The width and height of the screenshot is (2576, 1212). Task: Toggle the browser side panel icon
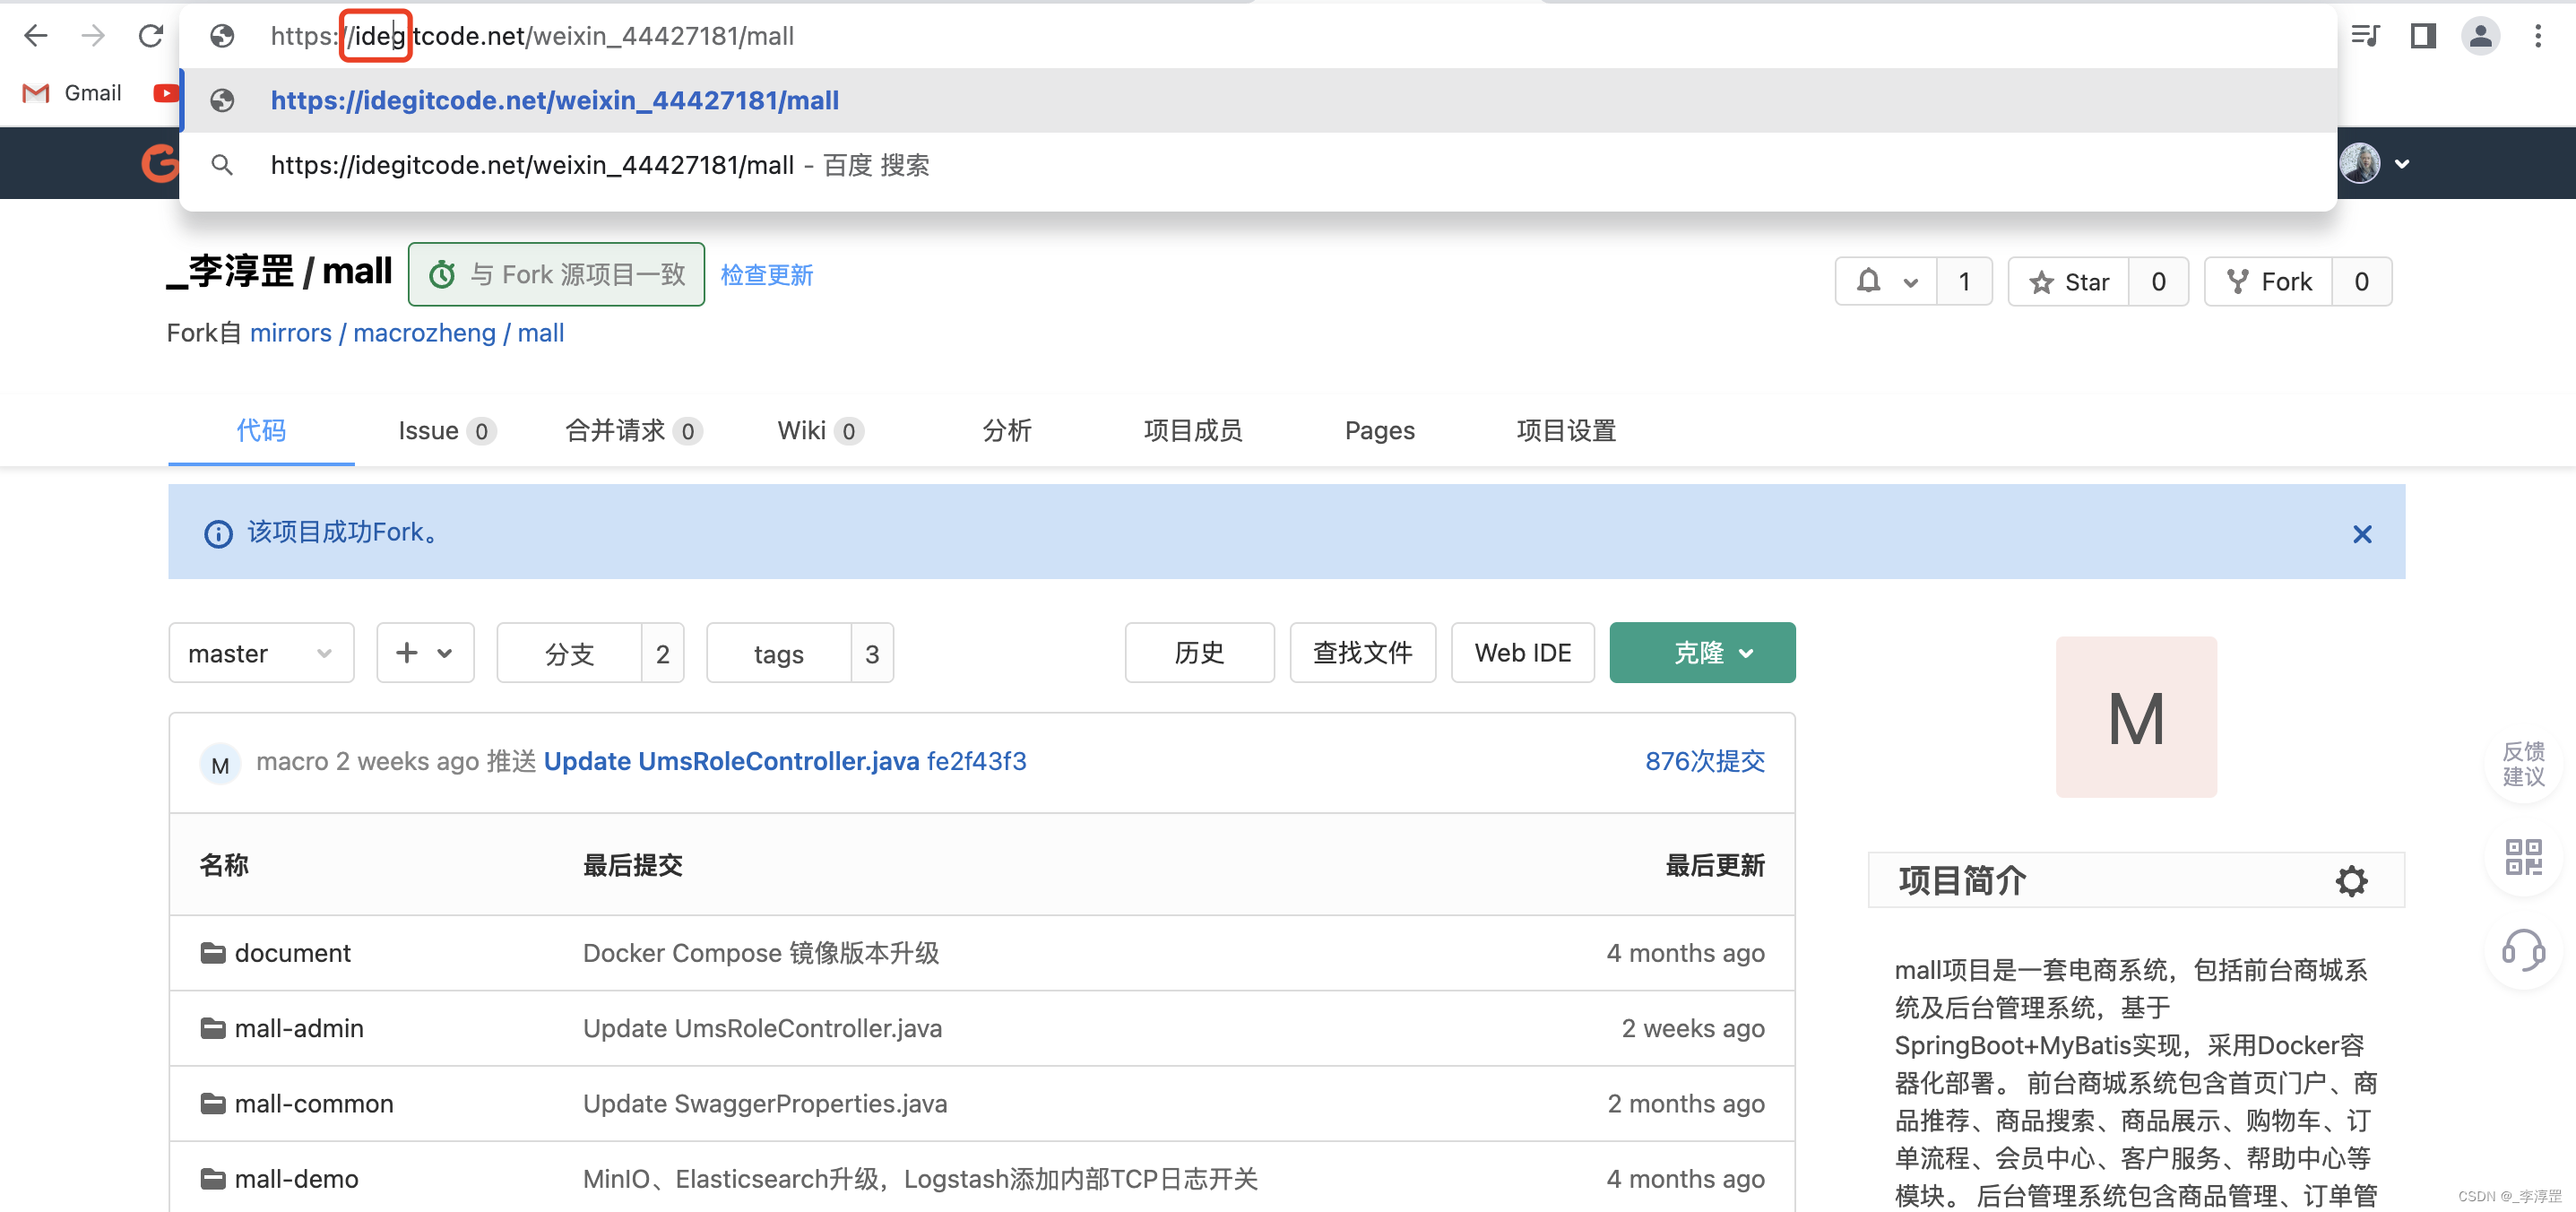(x=2423, y=36)
